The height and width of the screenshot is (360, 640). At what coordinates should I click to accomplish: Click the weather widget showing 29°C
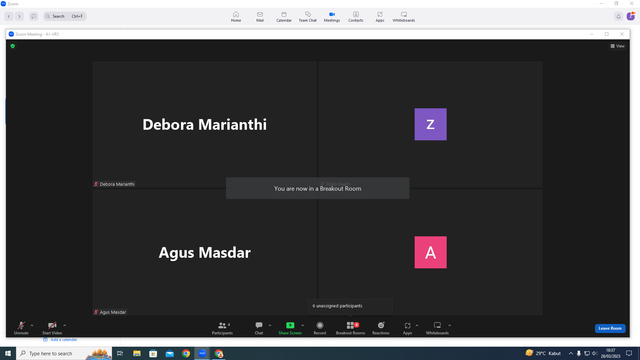(543, 353)
